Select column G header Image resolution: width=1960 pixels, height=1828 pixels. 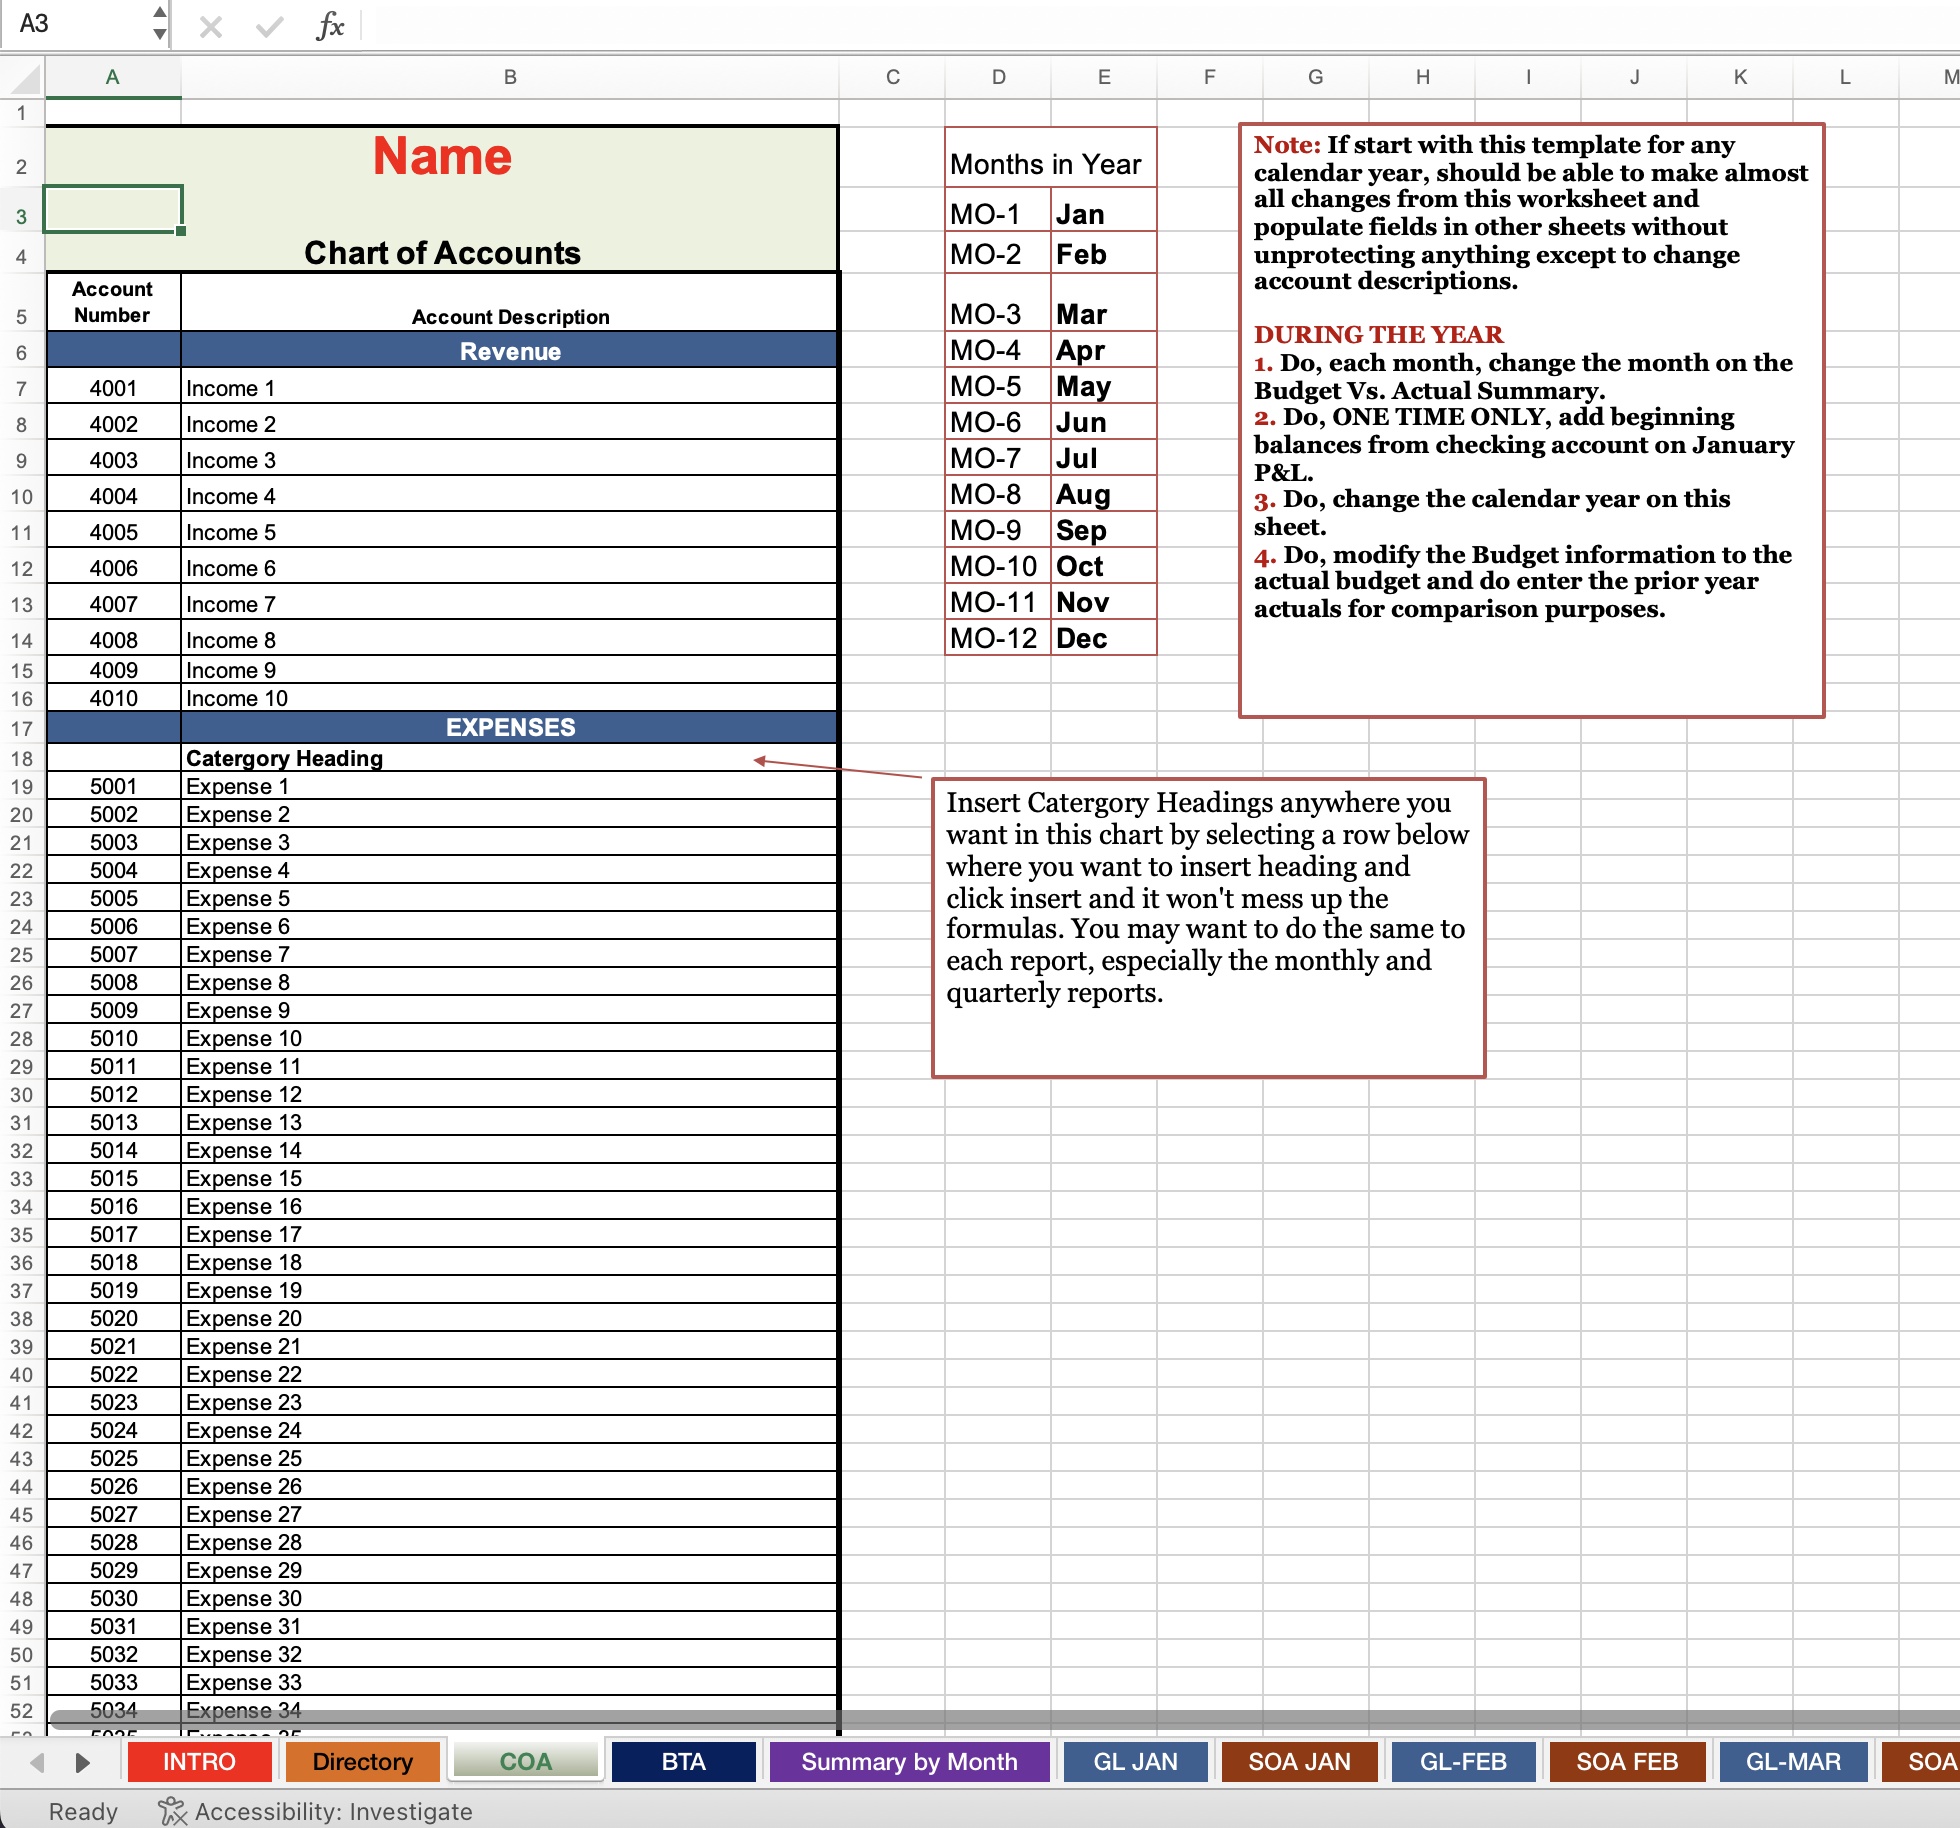tap(1316, 77)
